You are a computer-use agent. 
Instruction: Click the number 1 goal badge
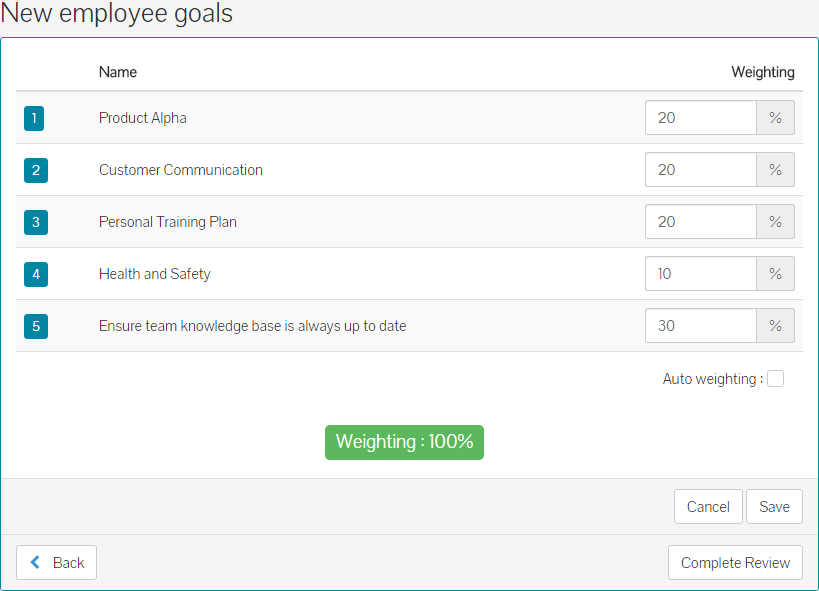click(x=35, y=118)
